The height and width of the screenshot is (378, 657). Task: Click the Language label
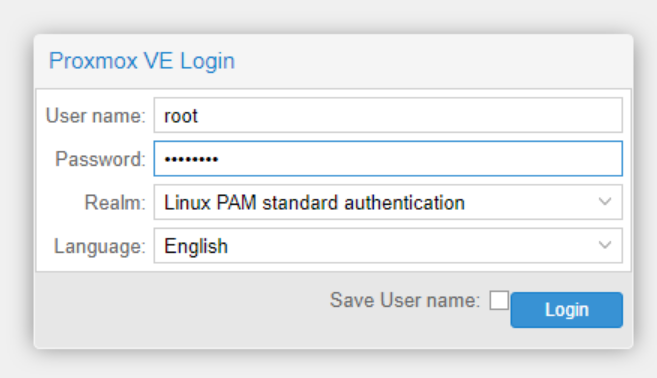(x=99, y=246)
